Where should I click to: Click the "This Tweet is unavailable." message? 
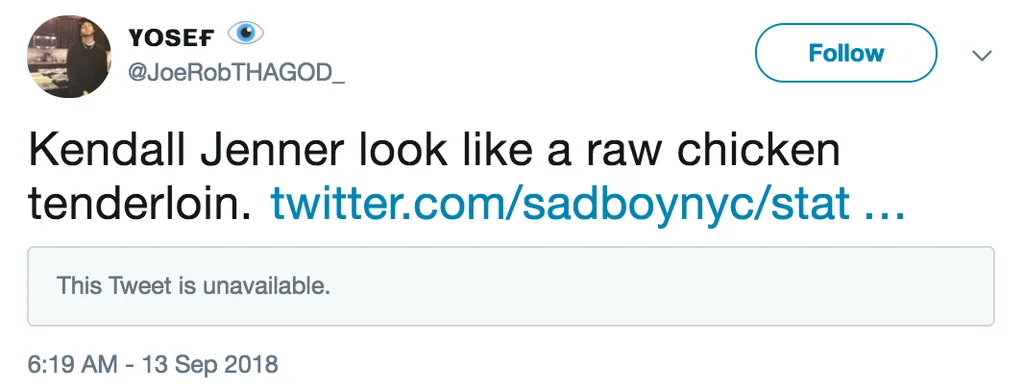(x=193, y=286)
